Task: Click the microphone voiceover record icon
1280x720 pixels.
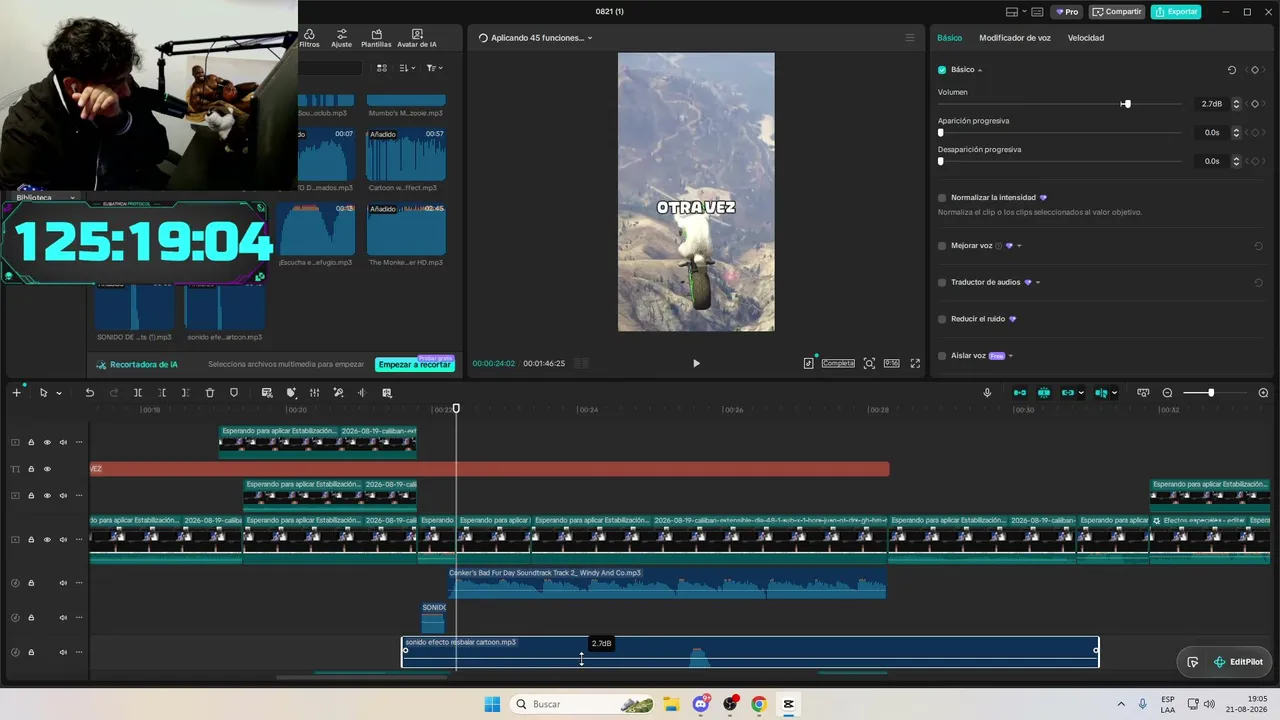Action: point(987,393)
